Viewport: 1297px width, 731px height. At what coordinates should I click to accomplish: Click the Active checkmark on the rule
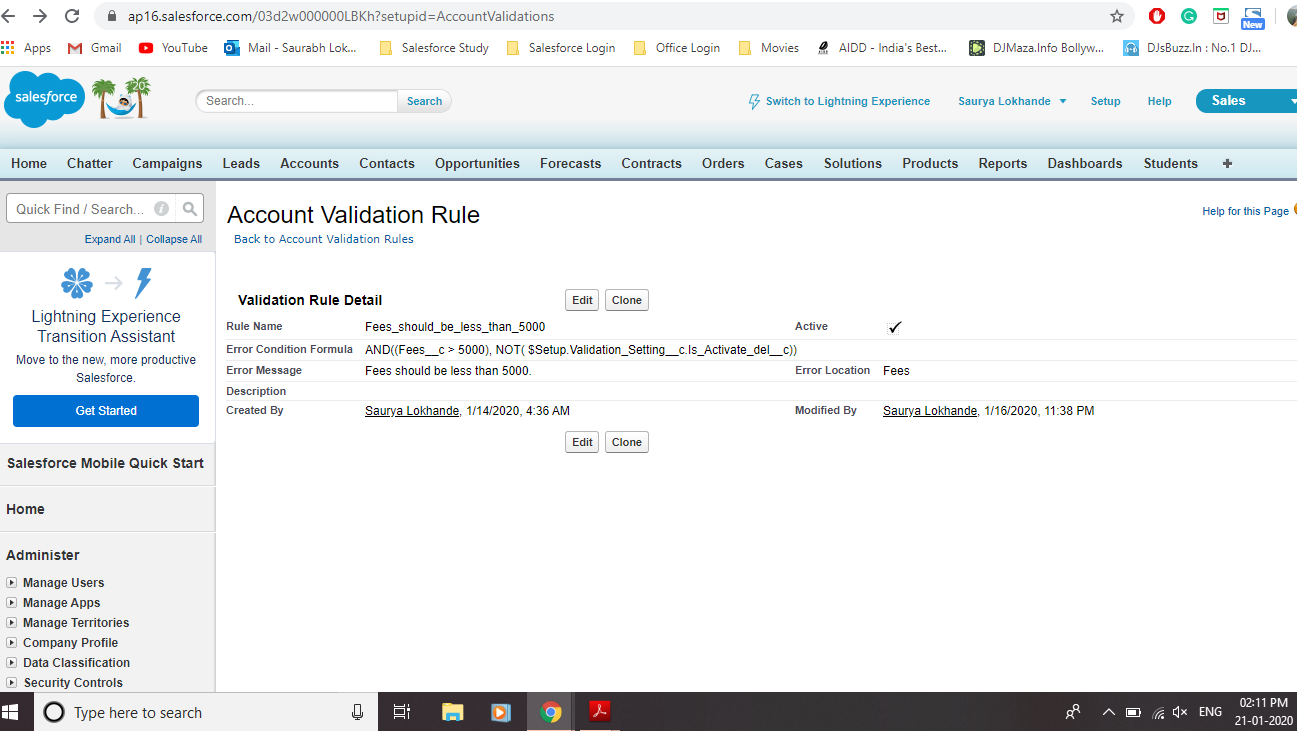895,327
